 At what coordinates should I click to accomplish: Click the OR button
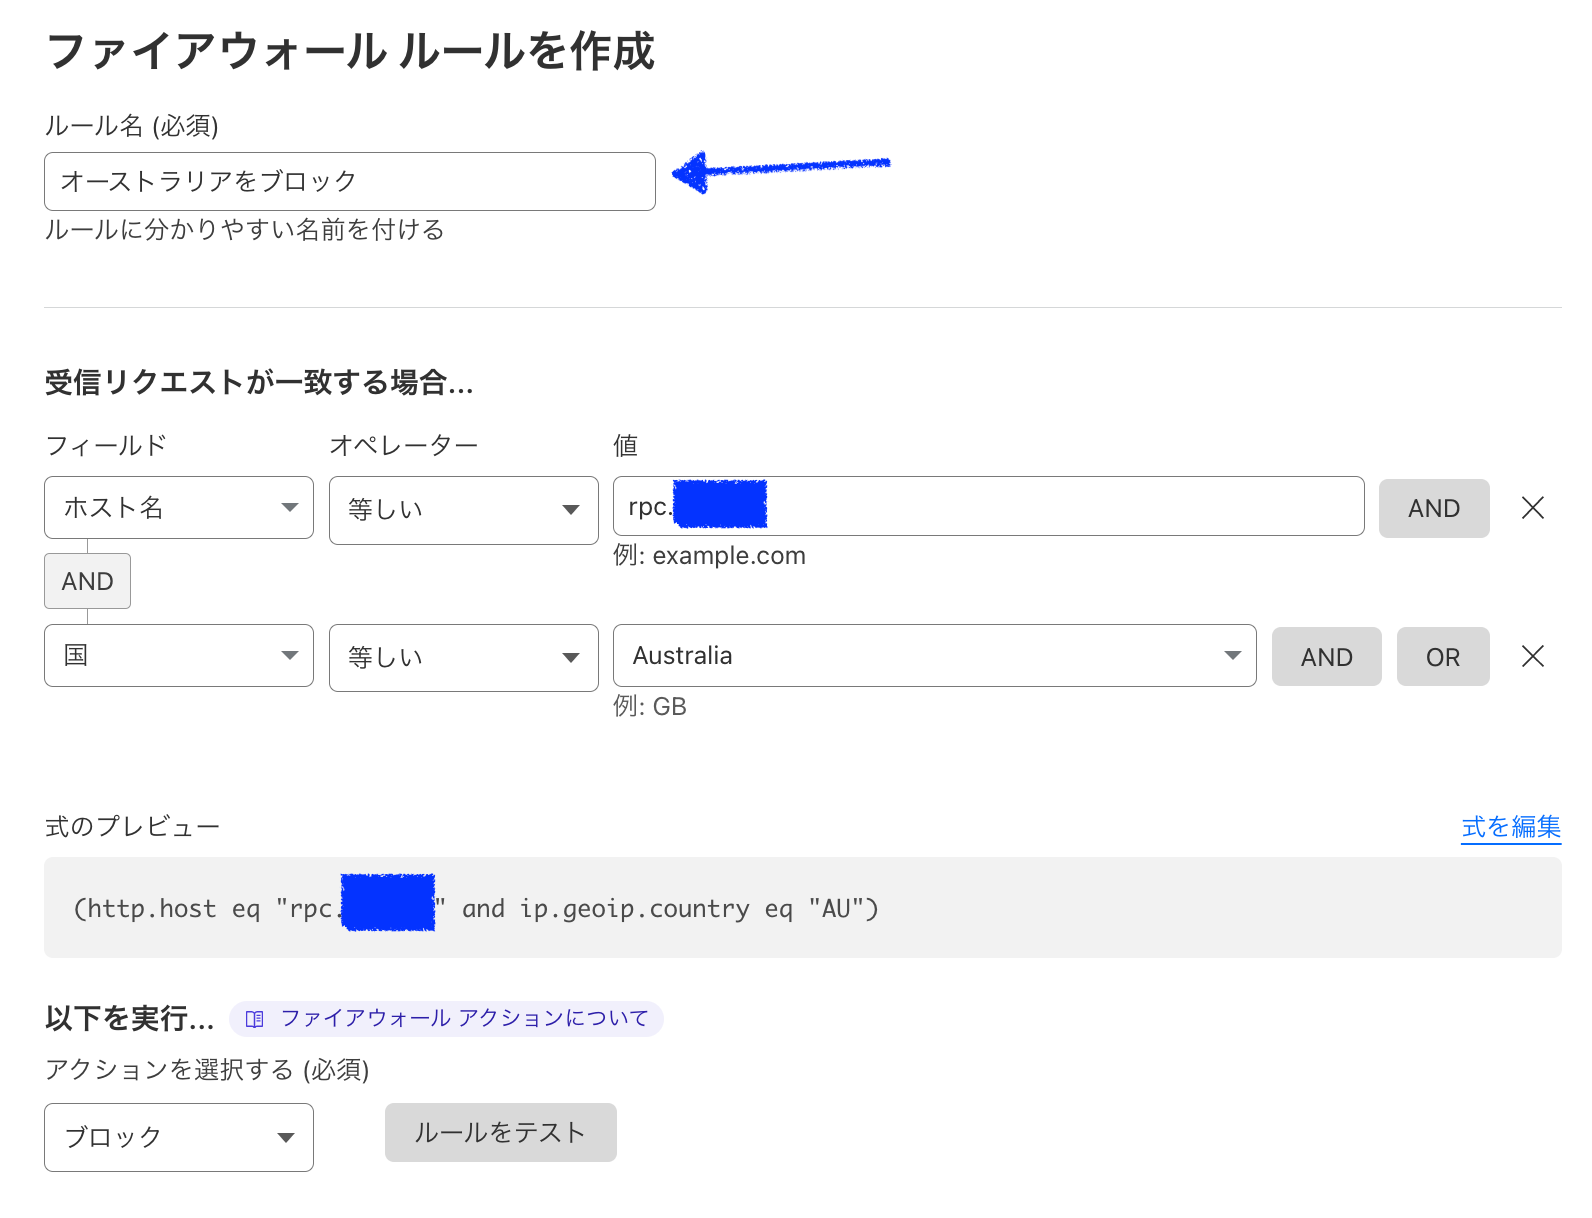(1443, 656)
